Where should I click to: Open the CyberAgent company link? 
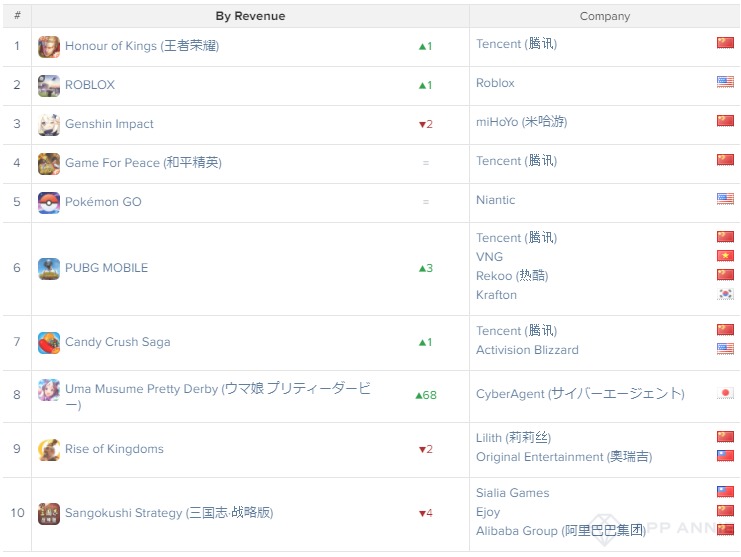tap(580, 394)
